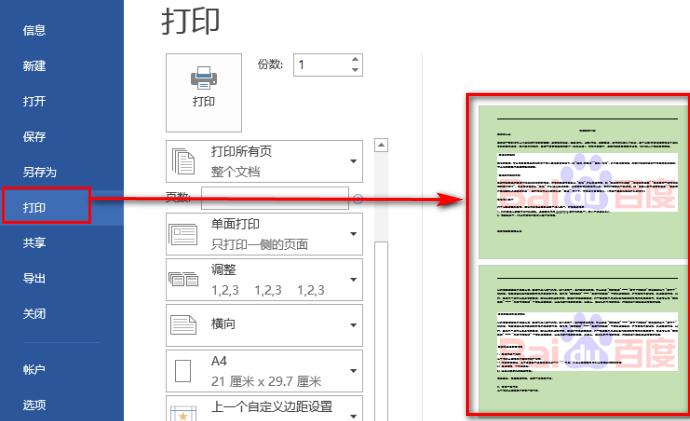The width and height of the screenshot is (690, 421).
Task: Click 关闭 (Close) in the sidebar
Action: 34,314
